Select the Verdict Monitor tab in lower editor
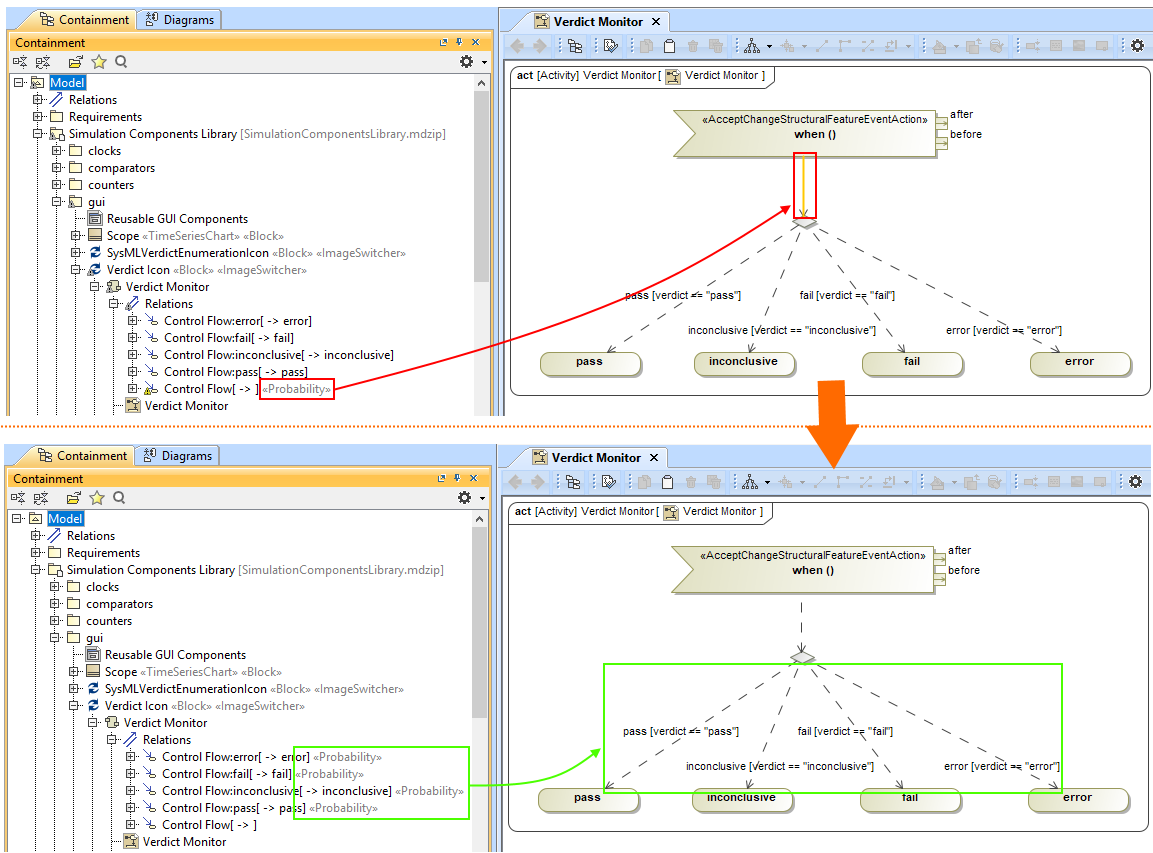 click(x=596, y=457)
